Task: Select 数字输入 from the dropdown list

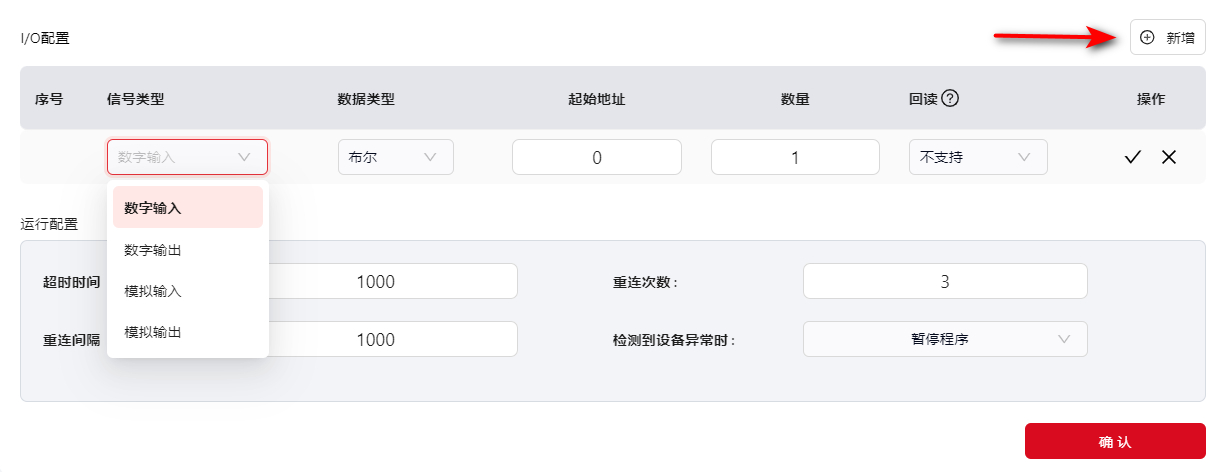Action: [x=188, y=208]
